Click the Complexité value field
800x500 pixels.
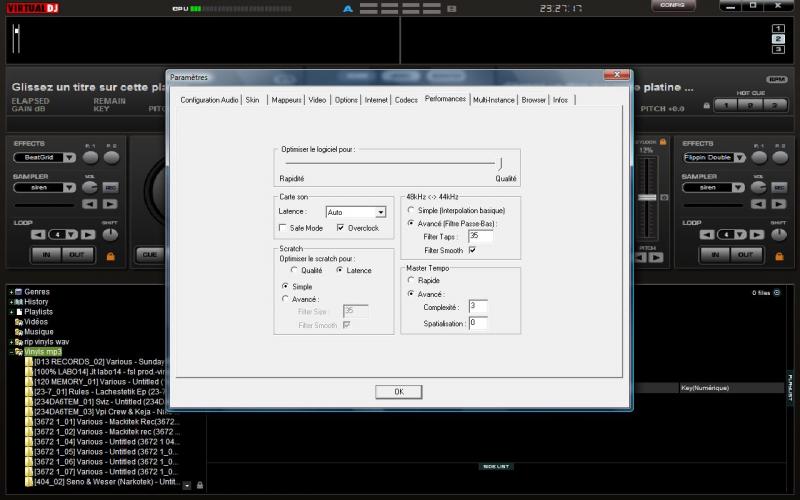click(478, 307)
